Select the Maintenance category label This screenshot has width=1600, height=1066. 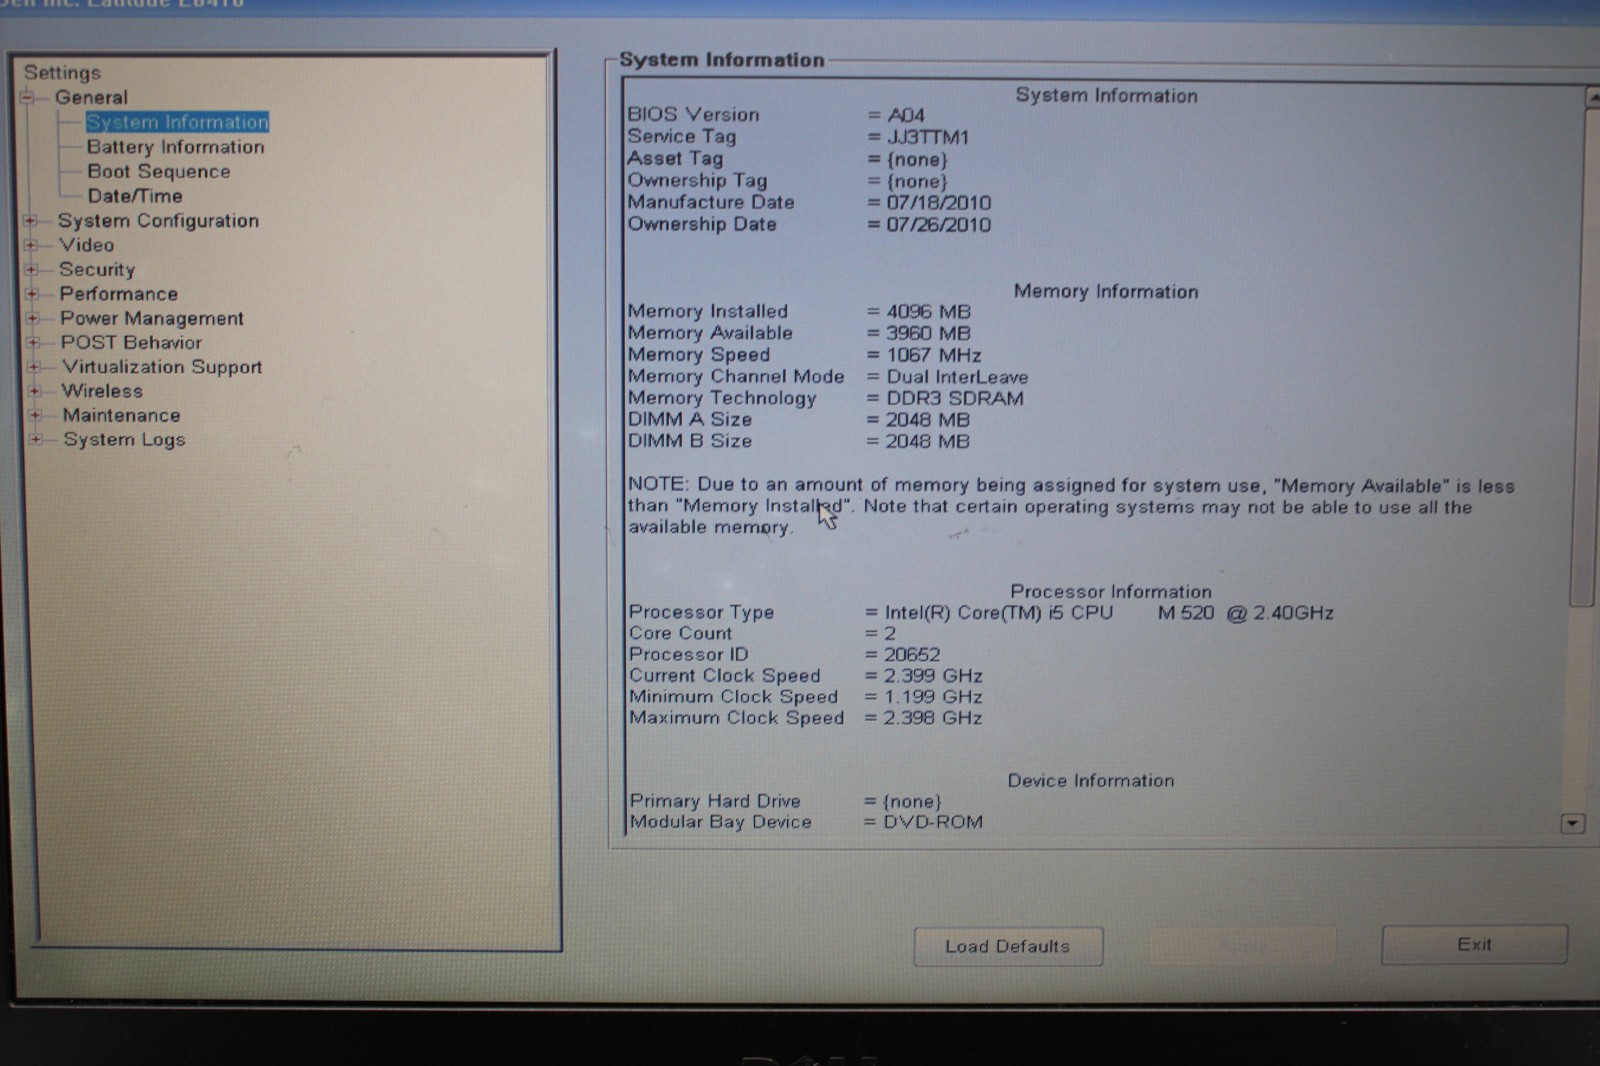coord(121,415)
